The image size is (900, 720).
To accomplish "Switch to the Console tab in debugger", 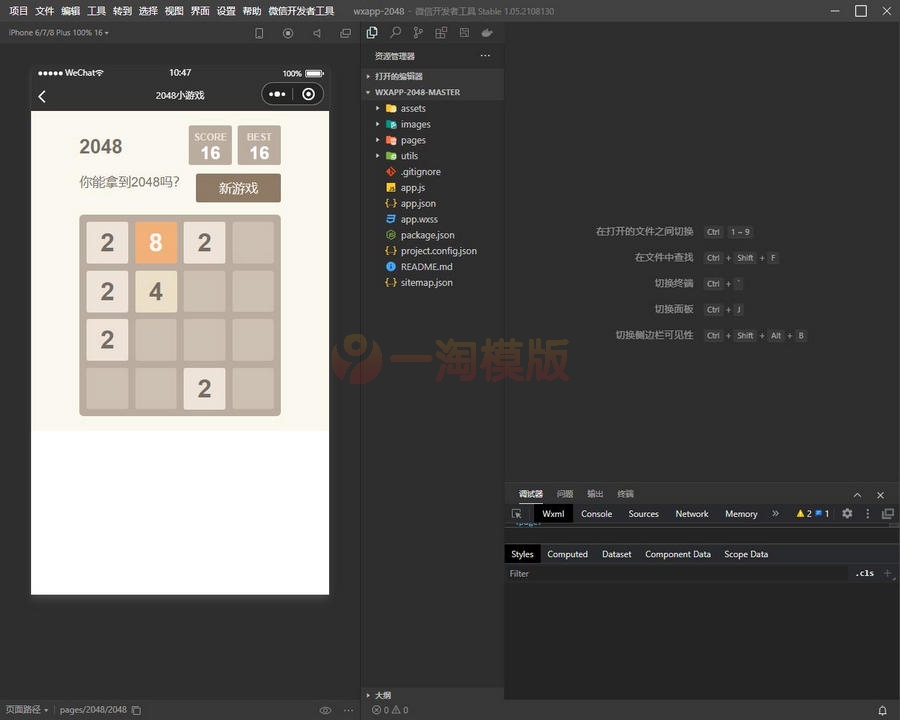I will (x=596, y=513).
